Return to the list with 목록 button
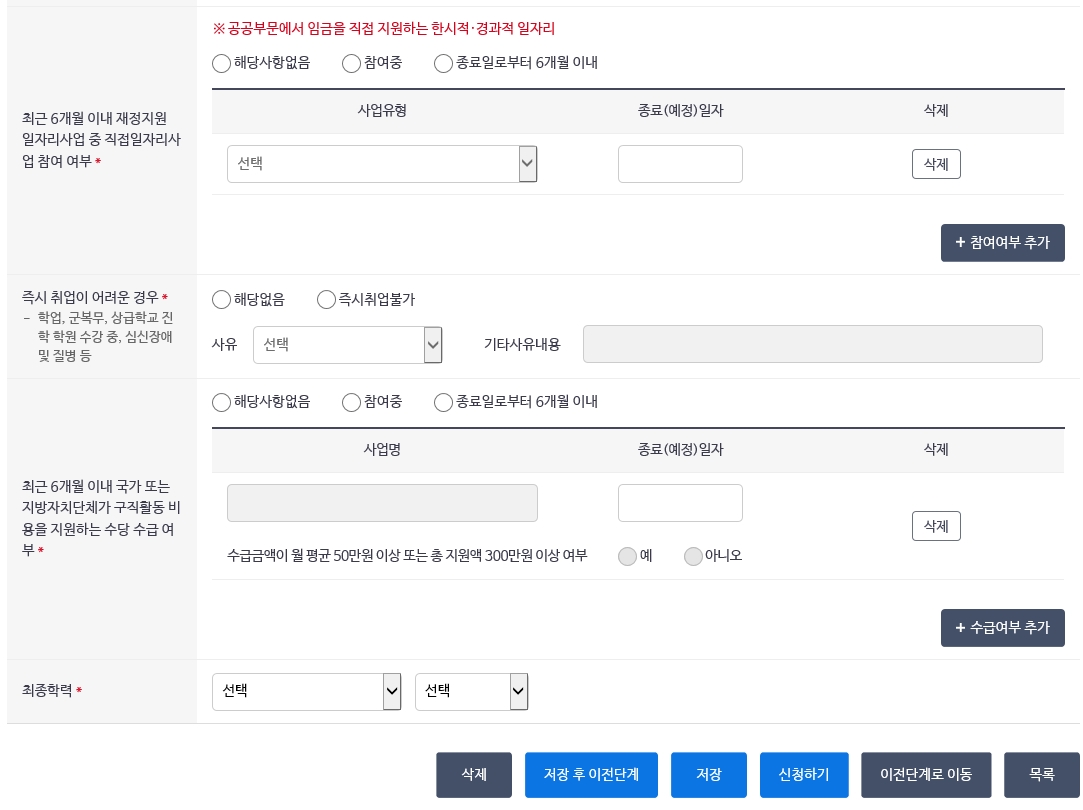Screen dimensions: 1083x810 pos(1042,774)
